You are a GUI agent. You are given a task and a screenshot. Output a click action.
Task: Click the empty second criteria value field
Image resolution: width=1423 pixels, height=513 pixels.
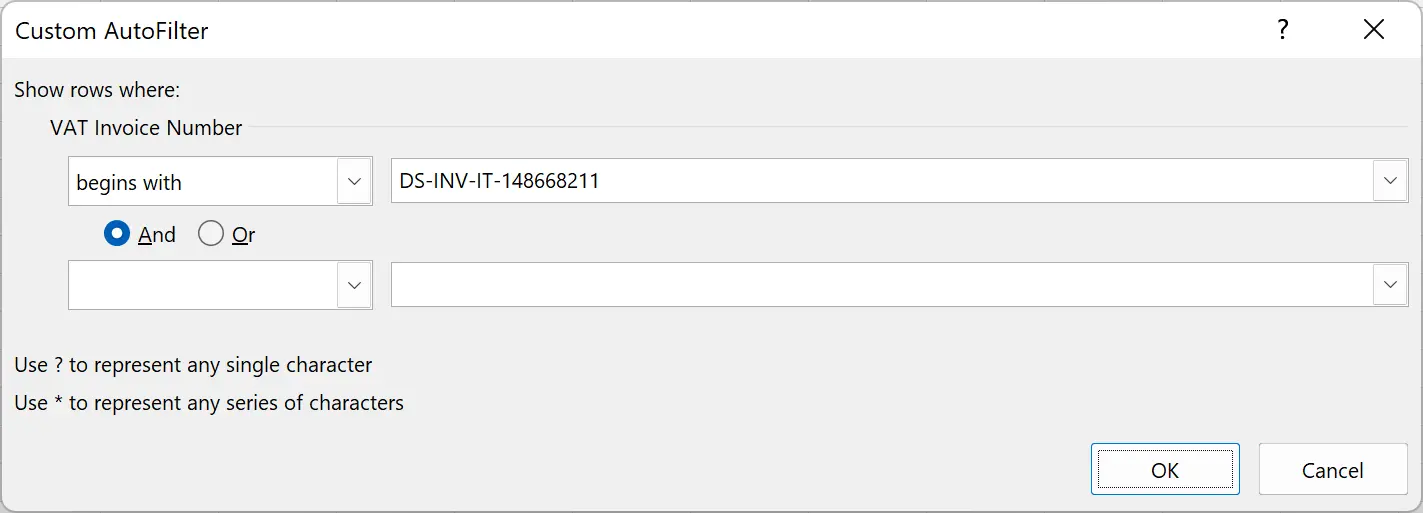[880, 285]
